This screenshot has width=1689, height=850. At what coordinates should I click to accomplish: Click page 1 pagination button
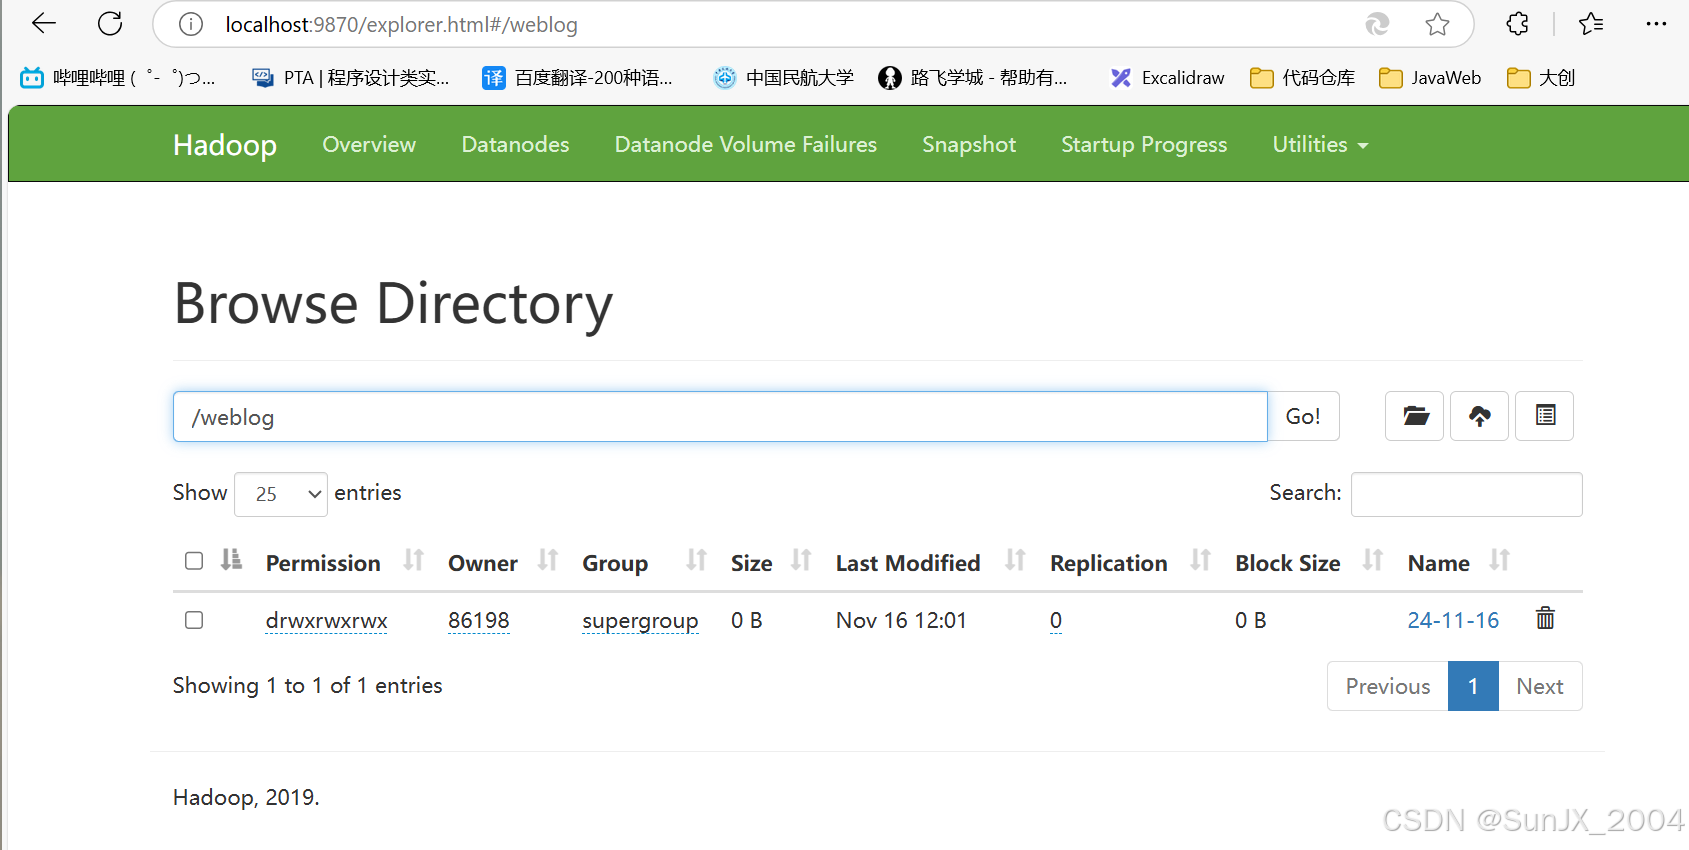point(1473,686)
